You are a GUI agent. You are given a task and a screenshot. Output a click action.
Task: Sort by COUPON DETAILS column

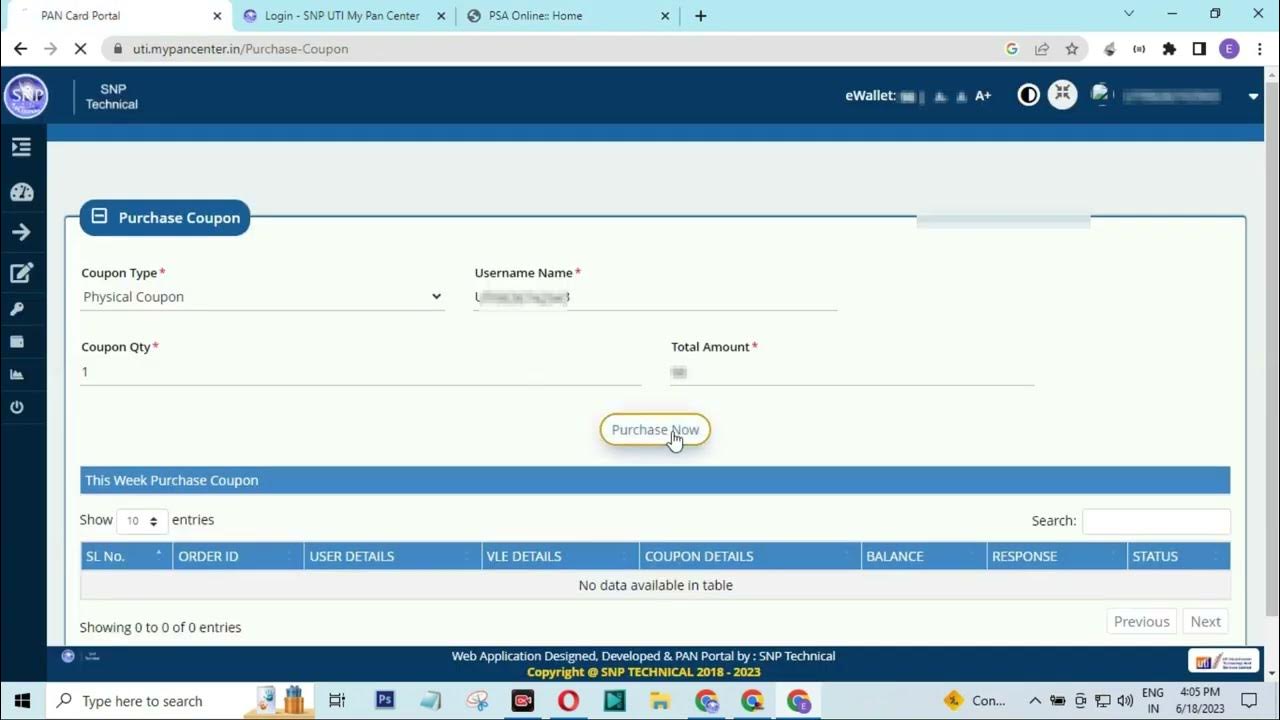pos(750,556)
